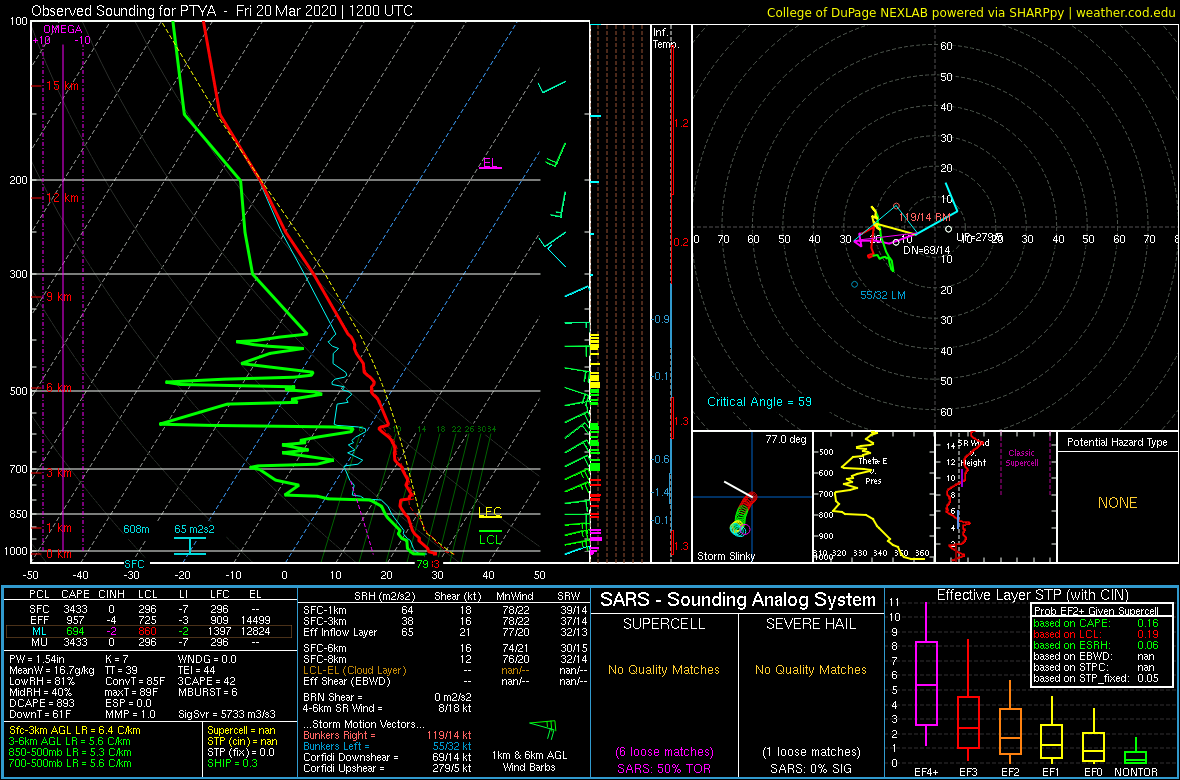Click '(6 loose matches)' text

[x=664, y=751]
